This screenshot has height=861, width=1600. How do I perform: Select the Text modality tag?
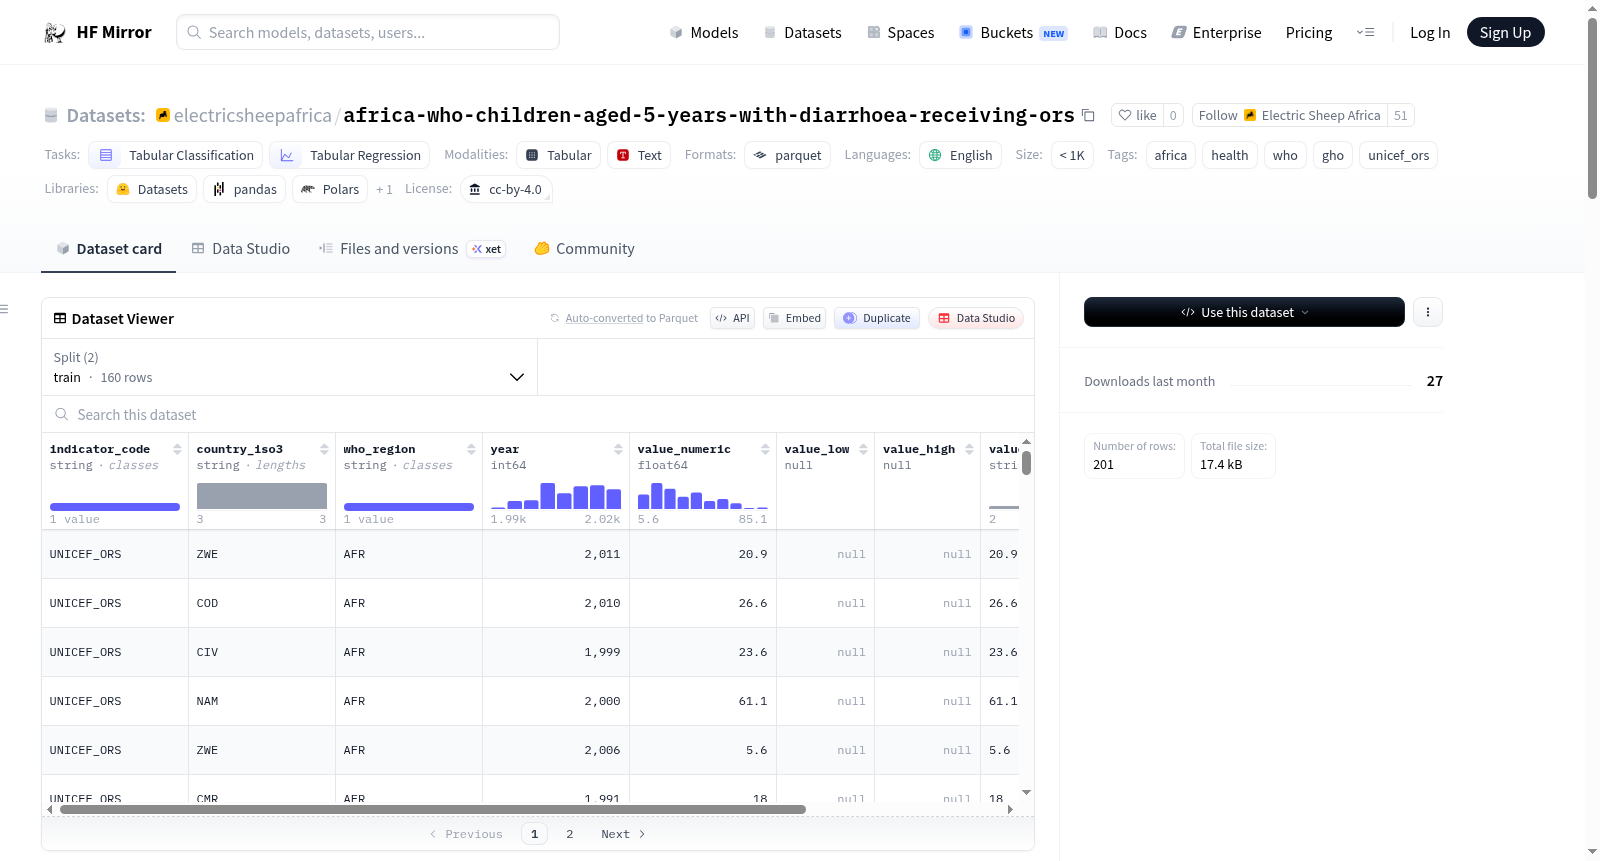[x=639, y=155]
